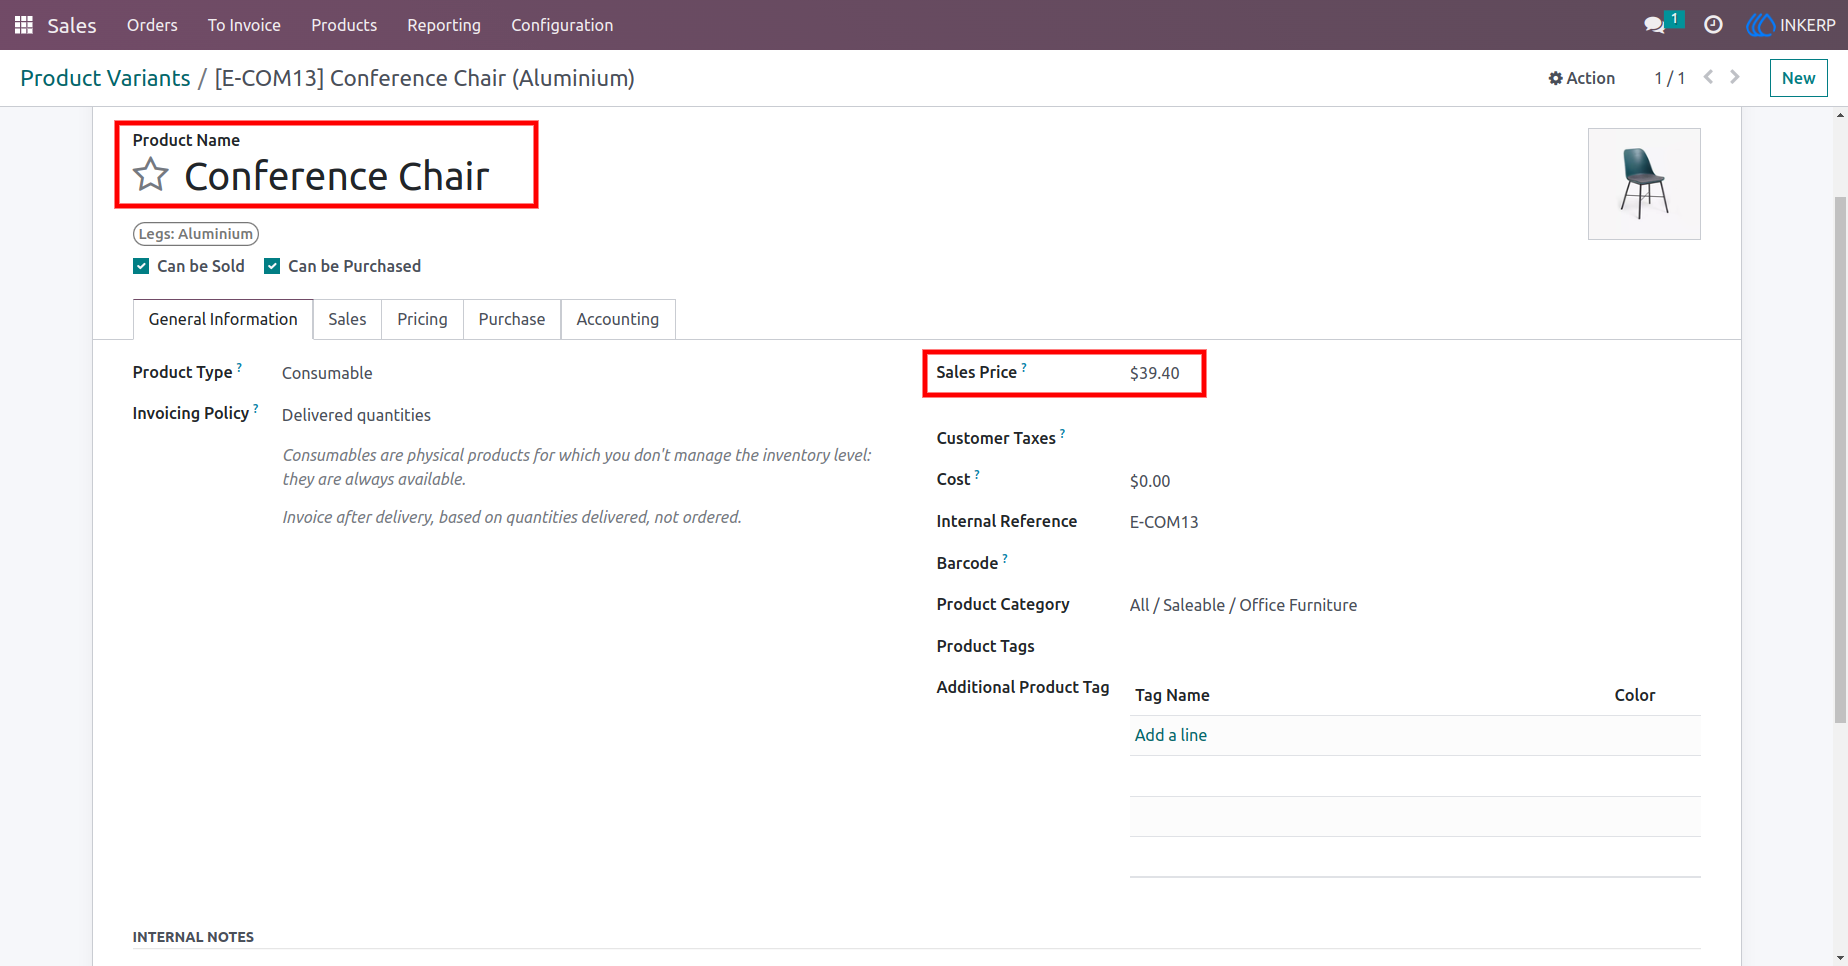
Task: Open Cost field help question mark
Action: [x=977, y=474]
